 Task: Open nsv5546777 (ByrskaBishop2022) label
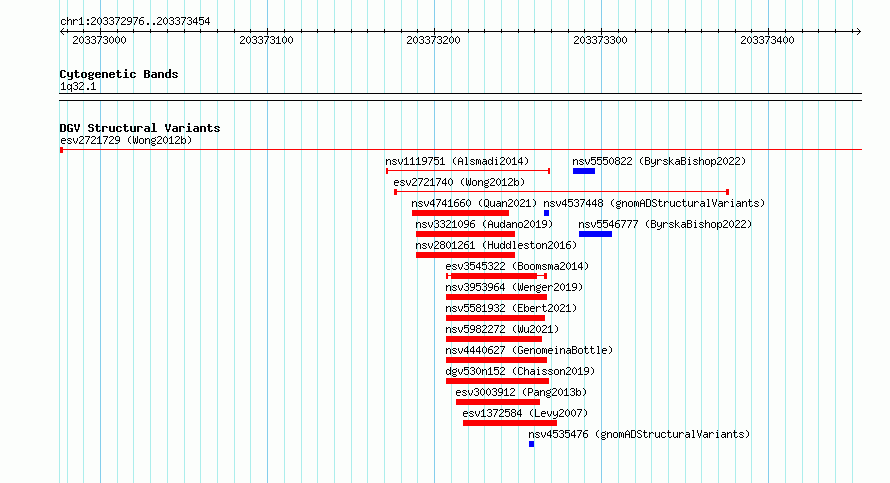[x=665, y=224]
